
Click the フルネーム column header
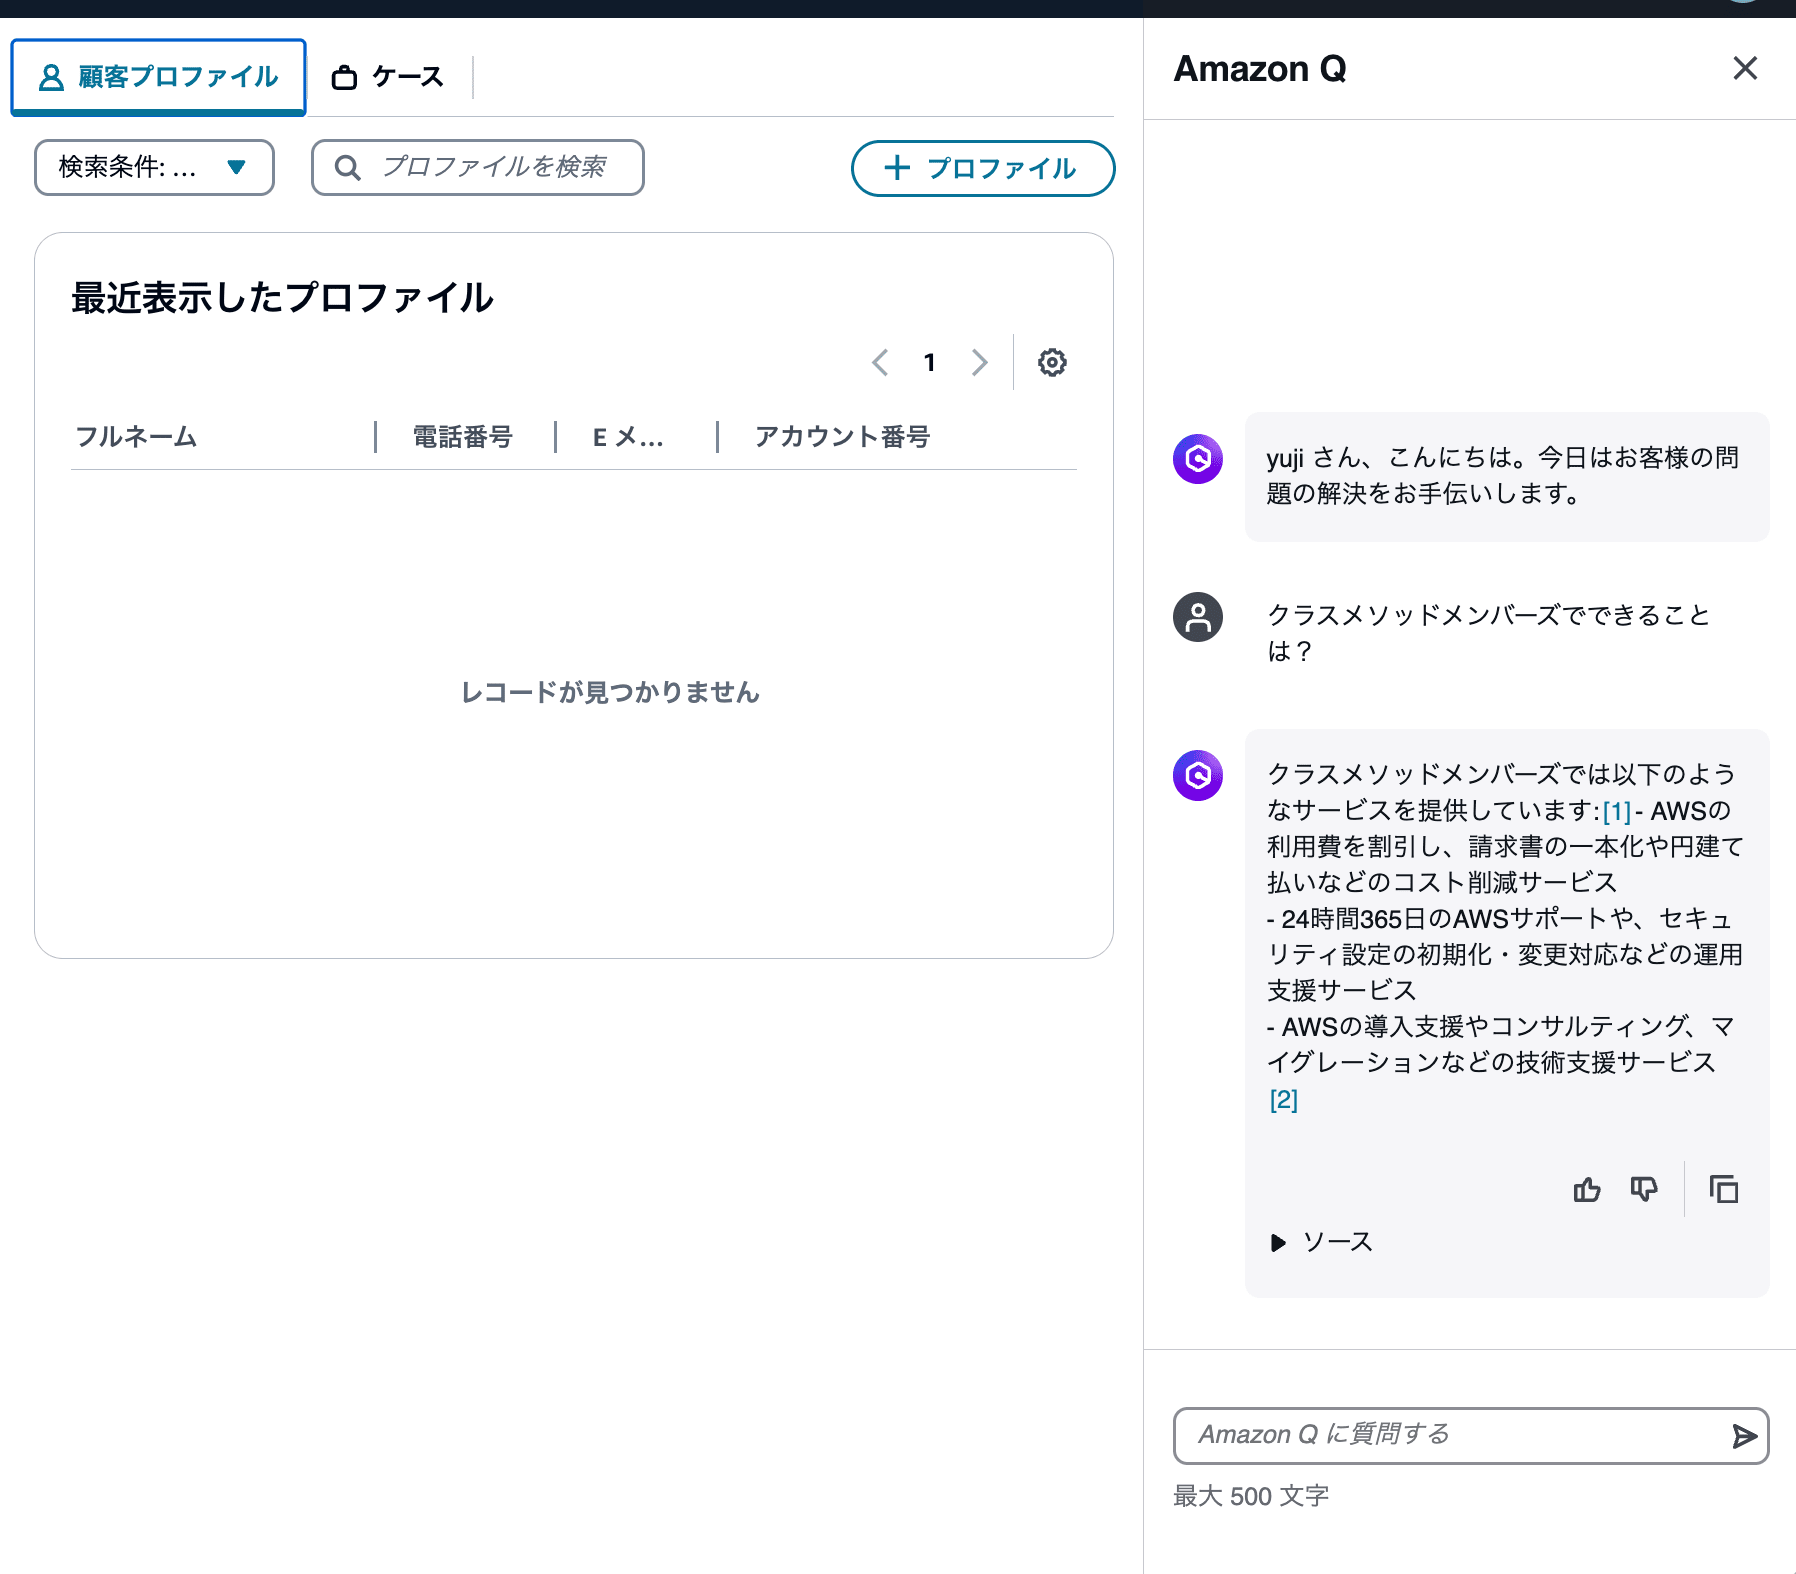point(137,437)
